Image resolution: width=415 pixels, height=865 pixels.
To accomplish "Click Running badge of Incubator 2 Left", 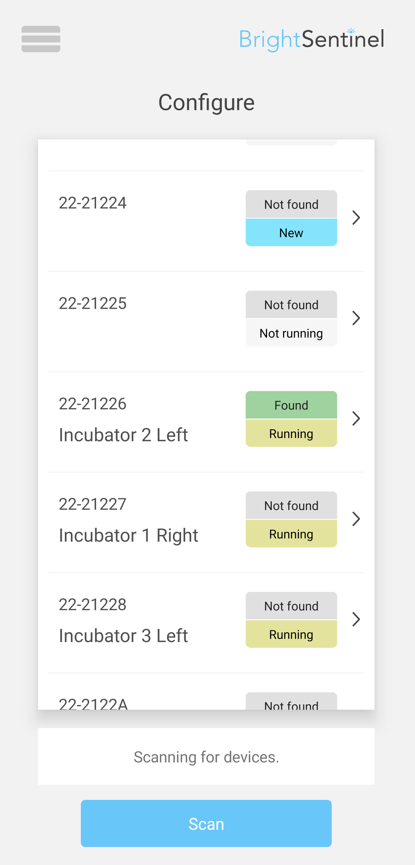I will (291, 433).
